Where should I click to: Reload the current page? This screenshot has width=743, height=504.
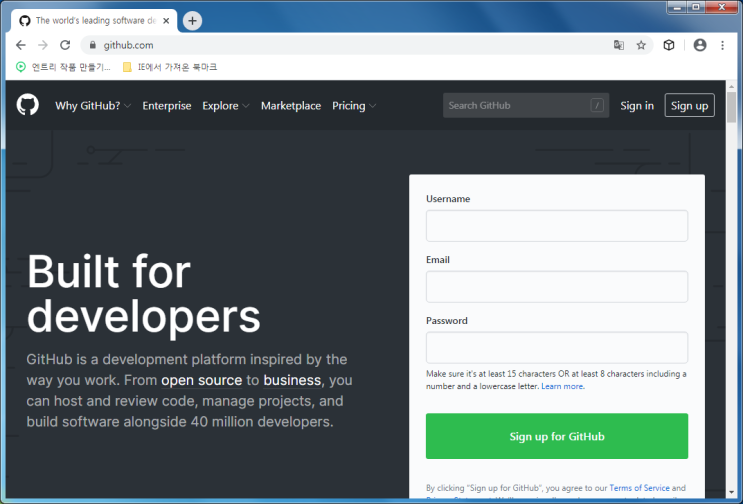click(65, 45)
